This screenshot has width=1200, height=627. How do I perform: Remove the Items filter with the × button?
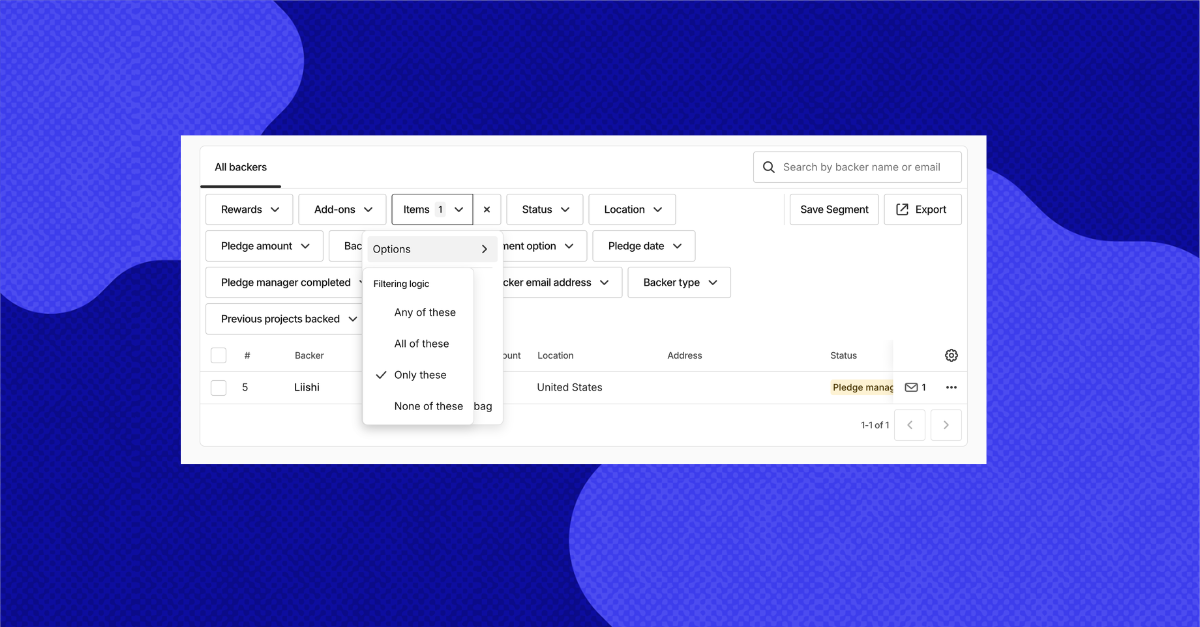click(487, 210)
